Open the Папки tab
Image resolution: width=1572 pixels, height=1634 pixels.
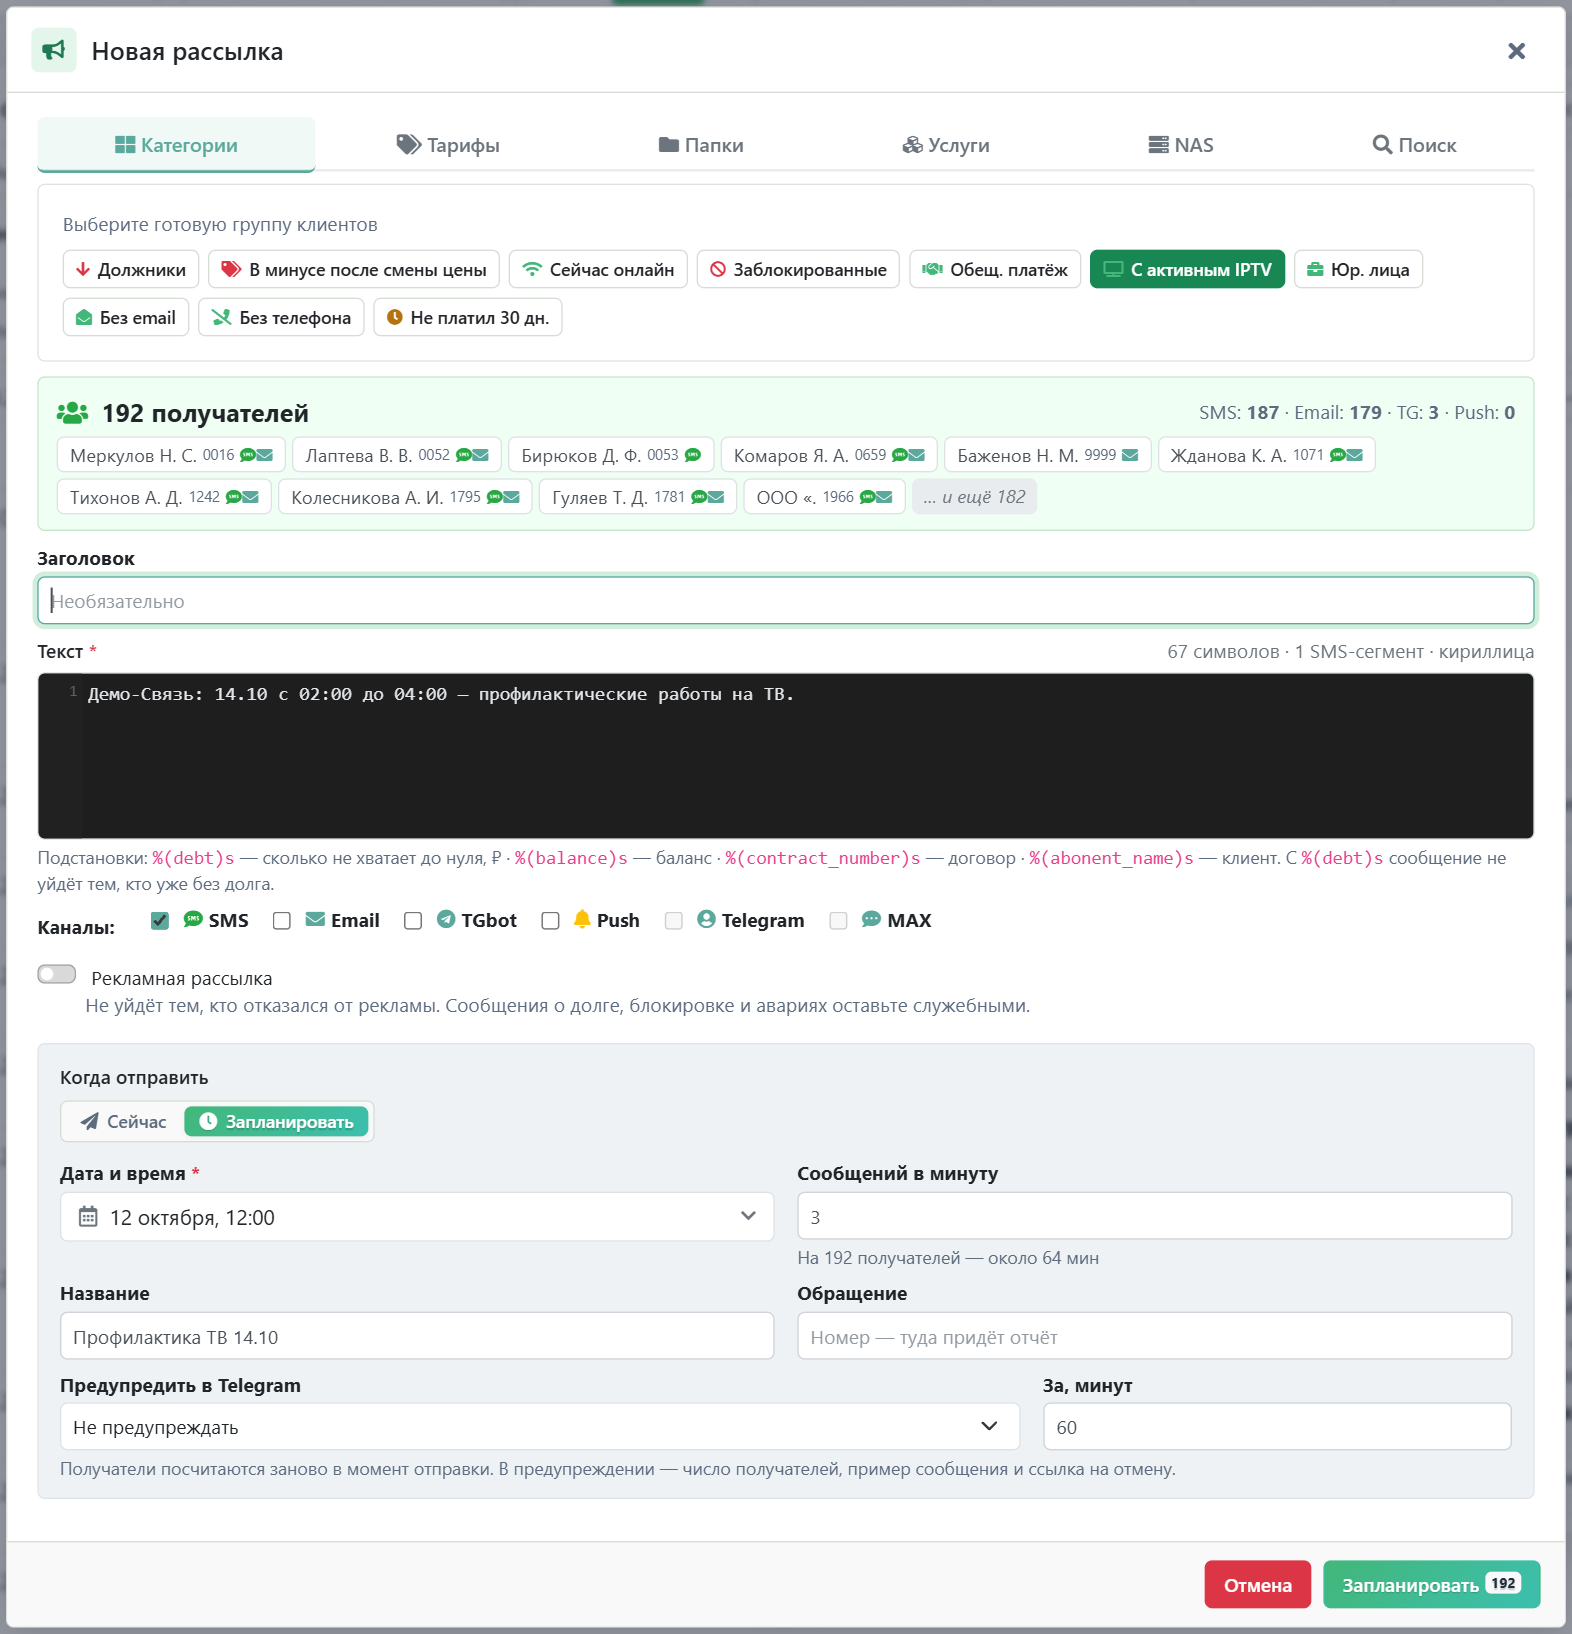click(701, 145)
